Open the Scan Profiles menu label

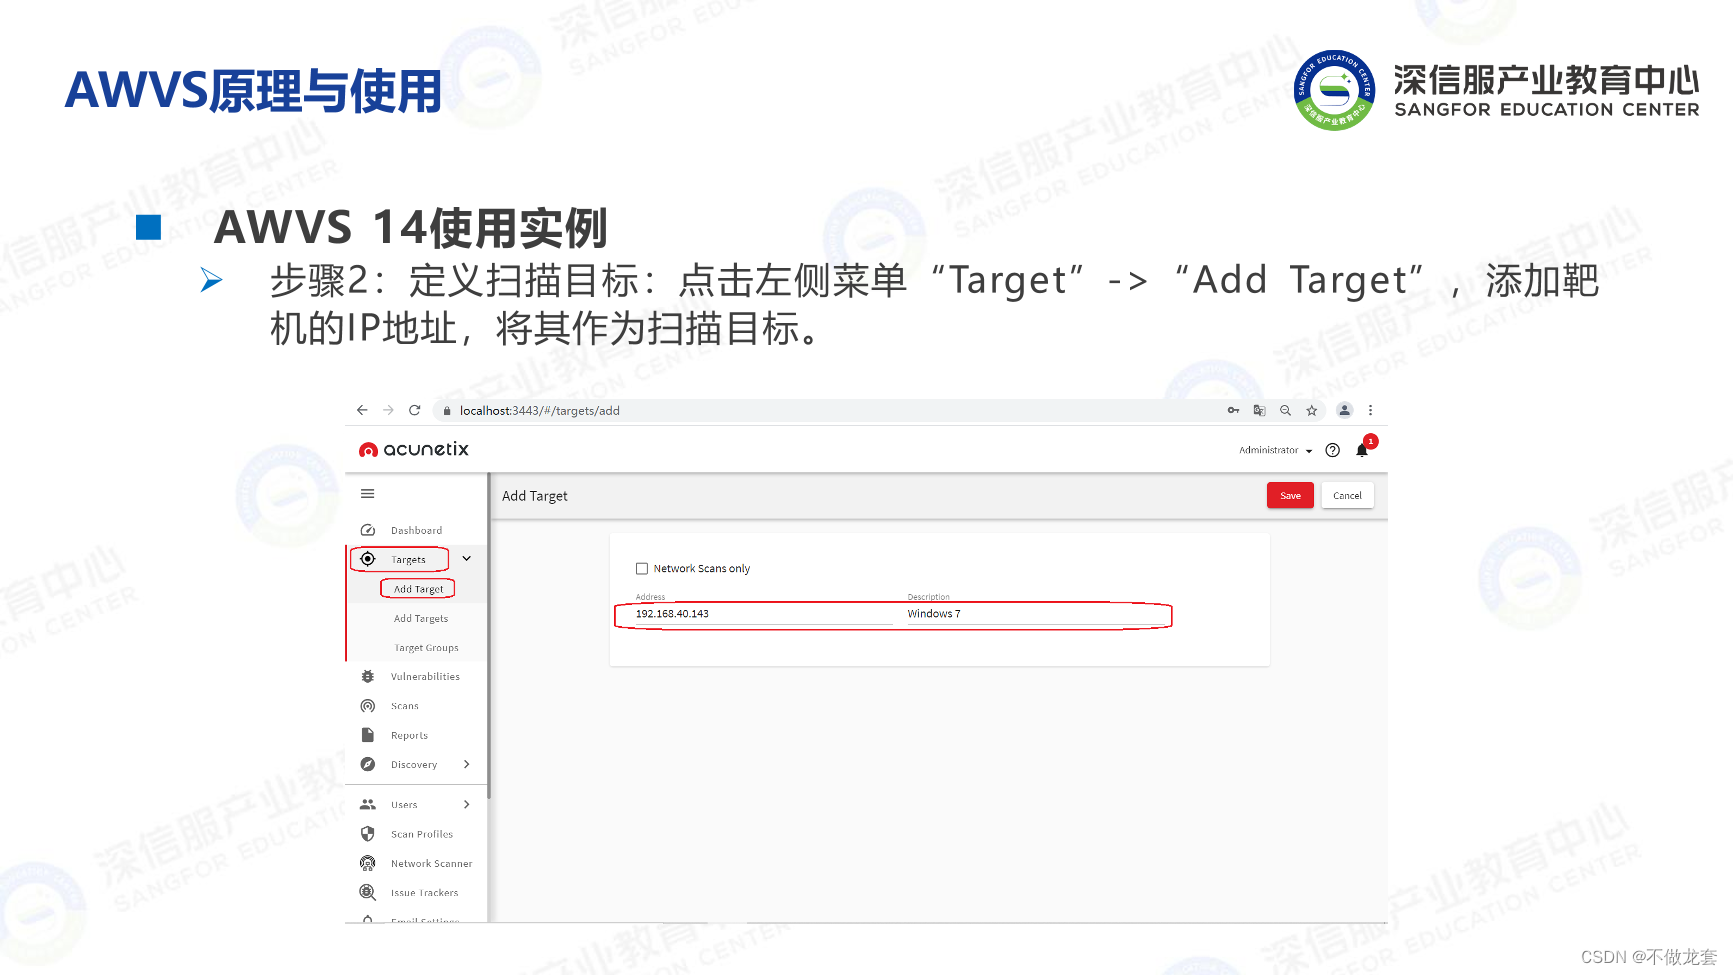pyautogui.click(x=421, y=834)
